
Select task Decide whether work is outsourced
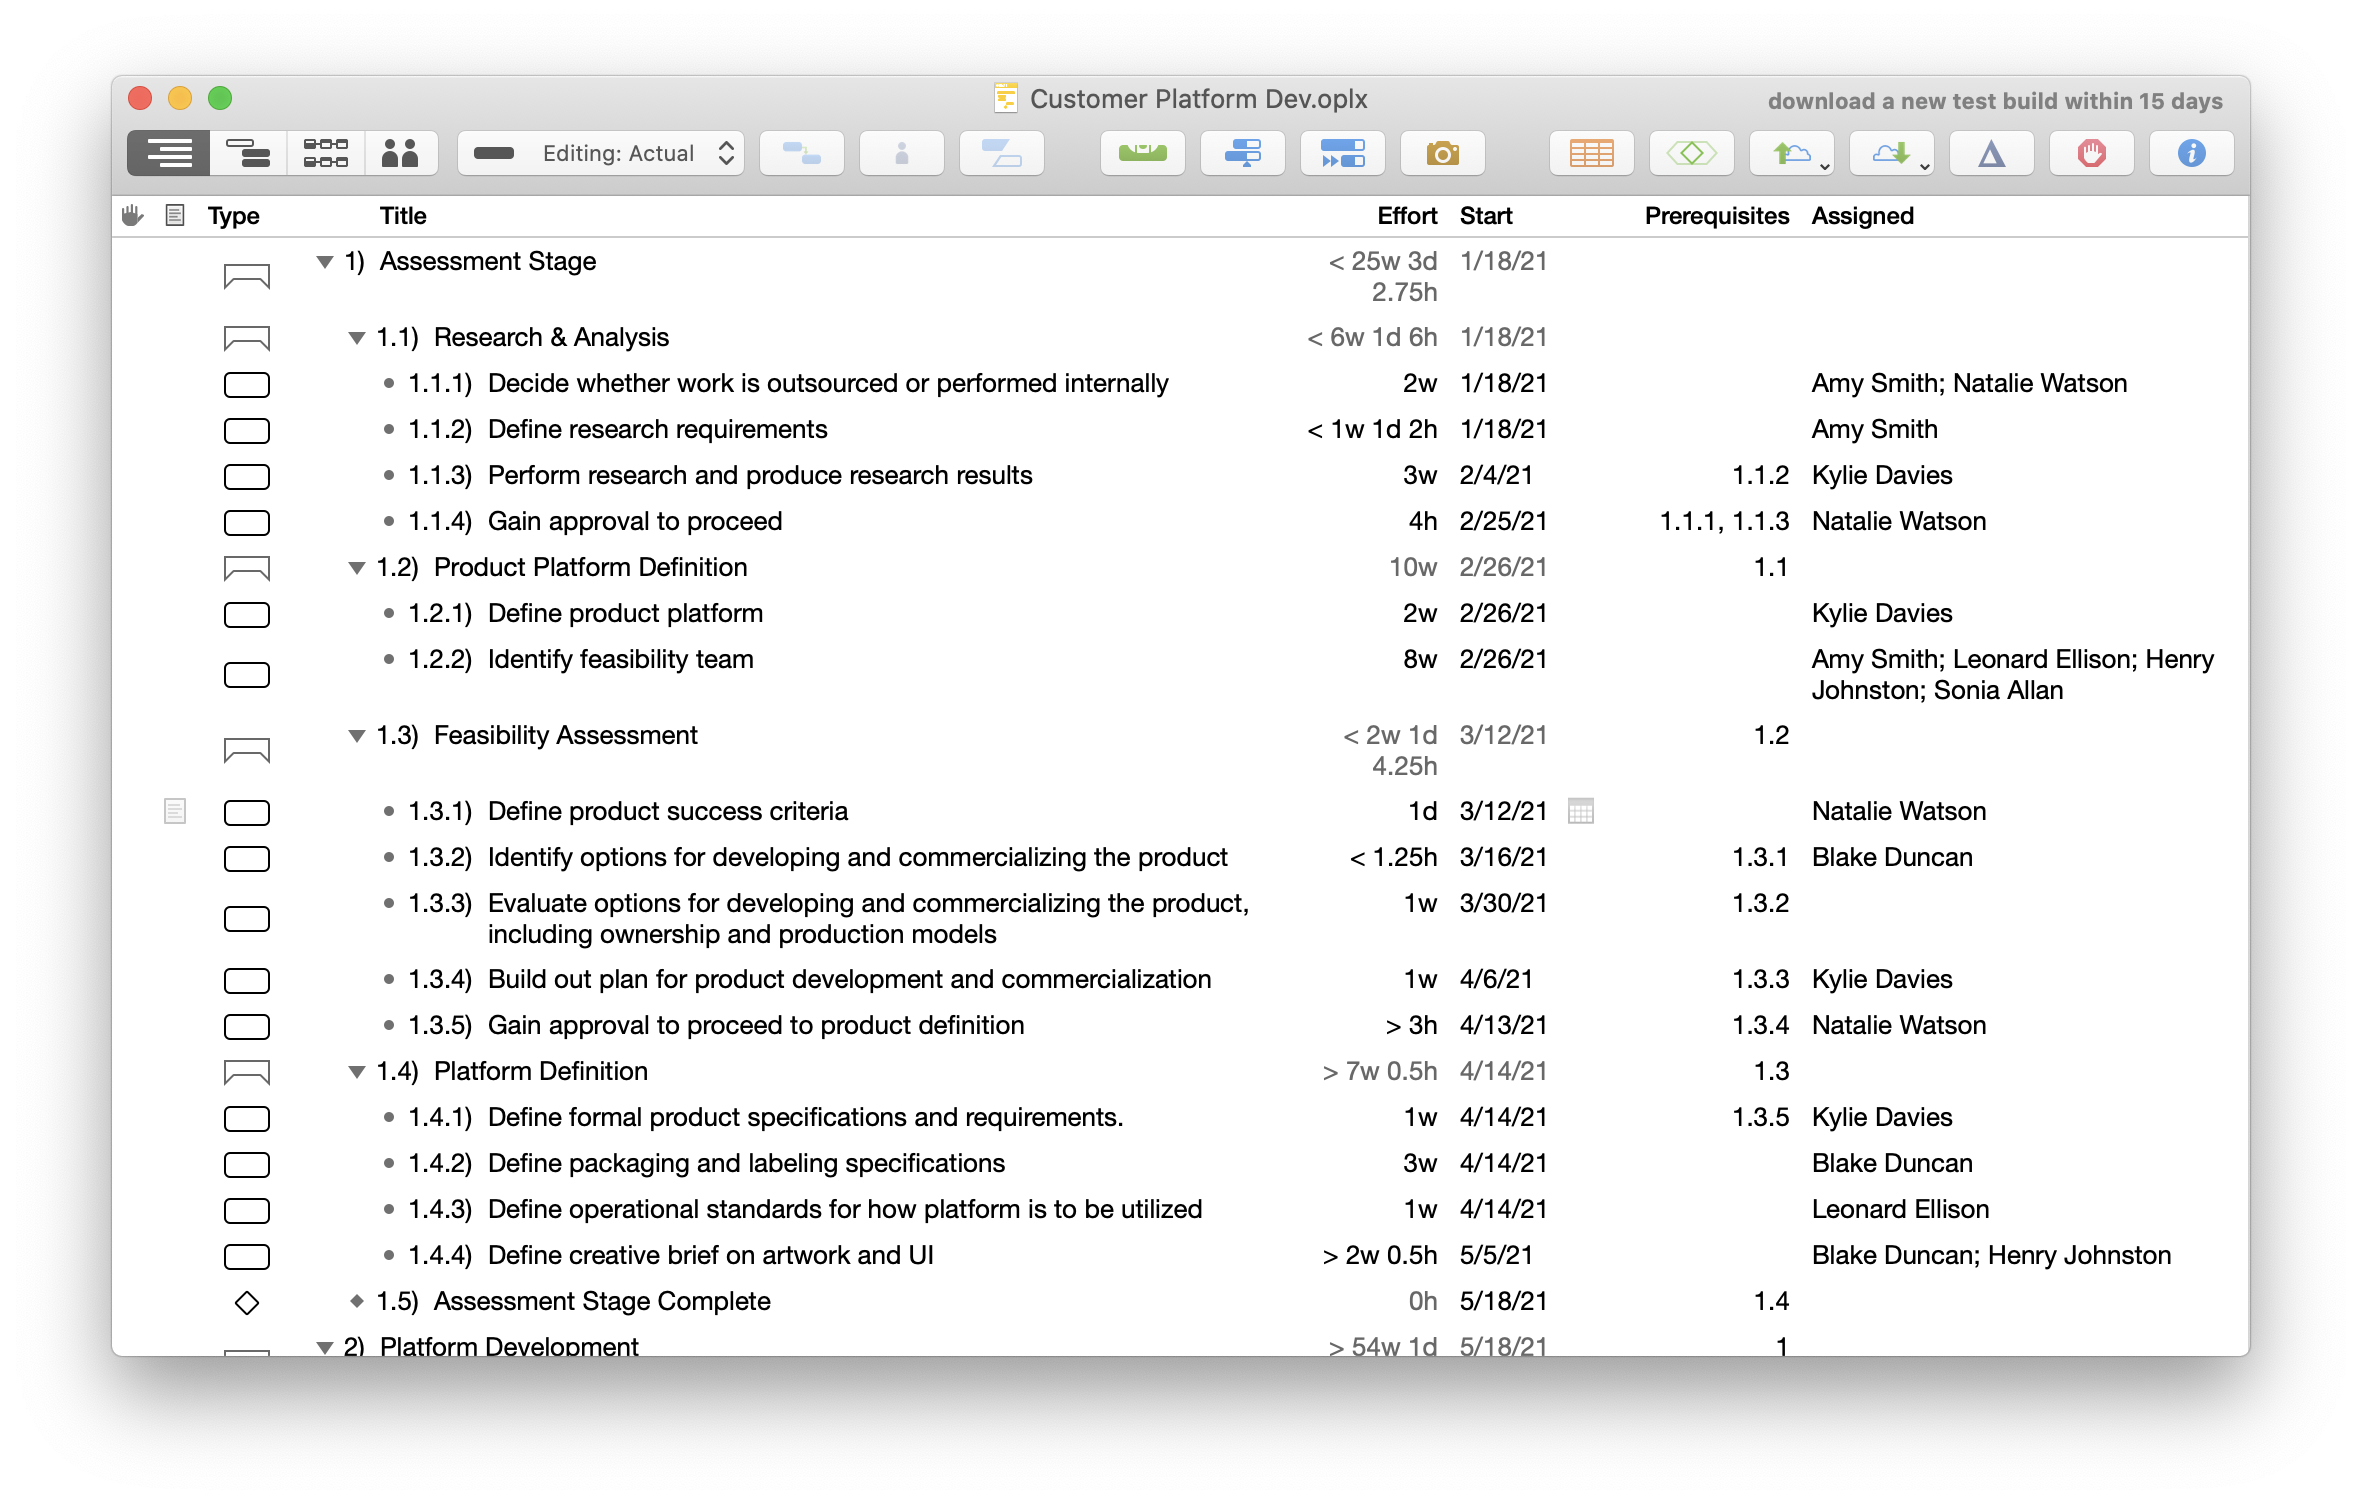[x=828, y=383]
